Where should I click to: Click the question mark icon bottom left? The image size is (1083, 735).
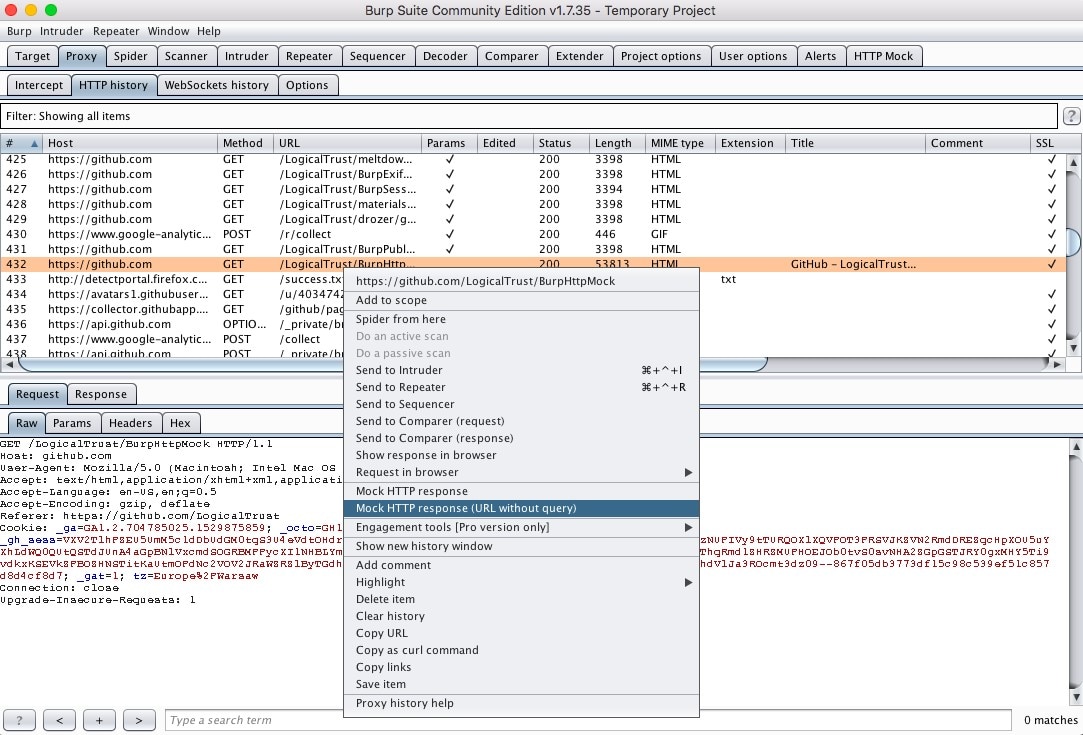pyautogui.click(x=19, y=719)
